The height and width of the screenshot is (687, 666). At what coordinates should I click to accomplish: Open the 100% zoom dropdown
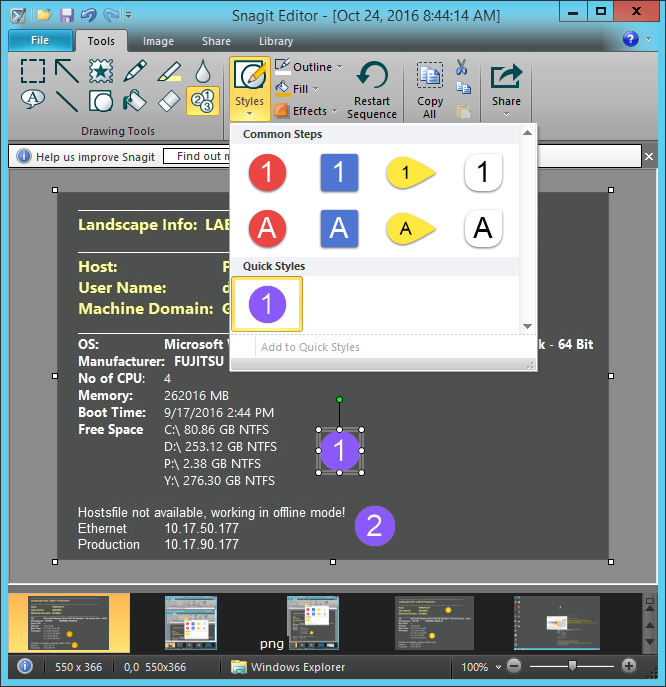point(498,667)
